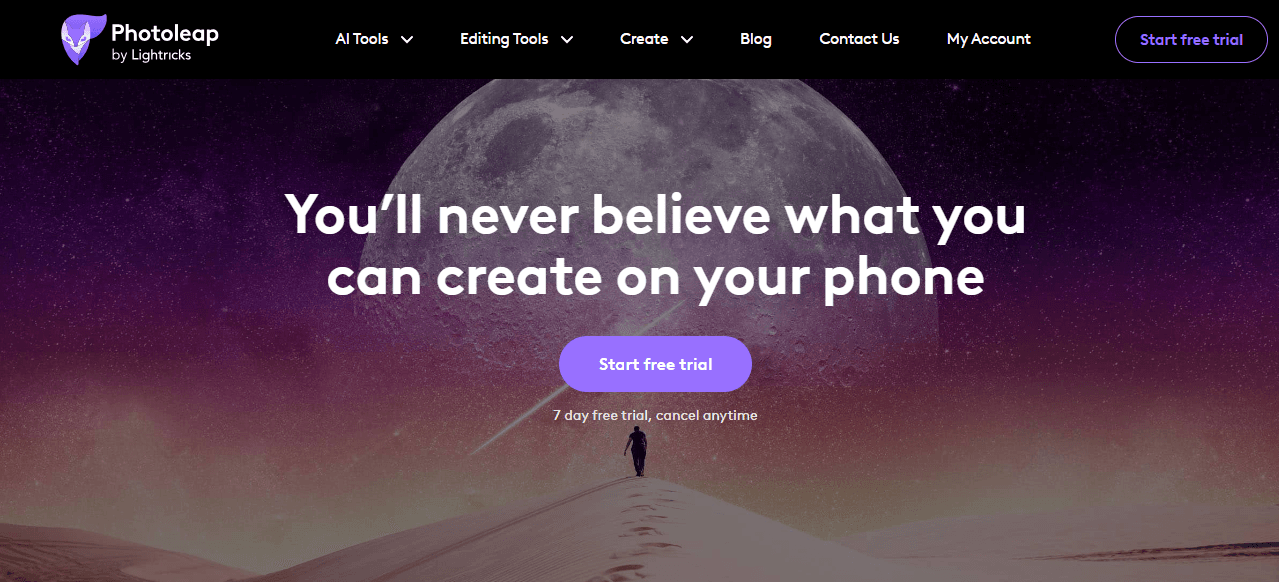Click the man walking on the dune
Screen dimensions: 1279x582
637,451
